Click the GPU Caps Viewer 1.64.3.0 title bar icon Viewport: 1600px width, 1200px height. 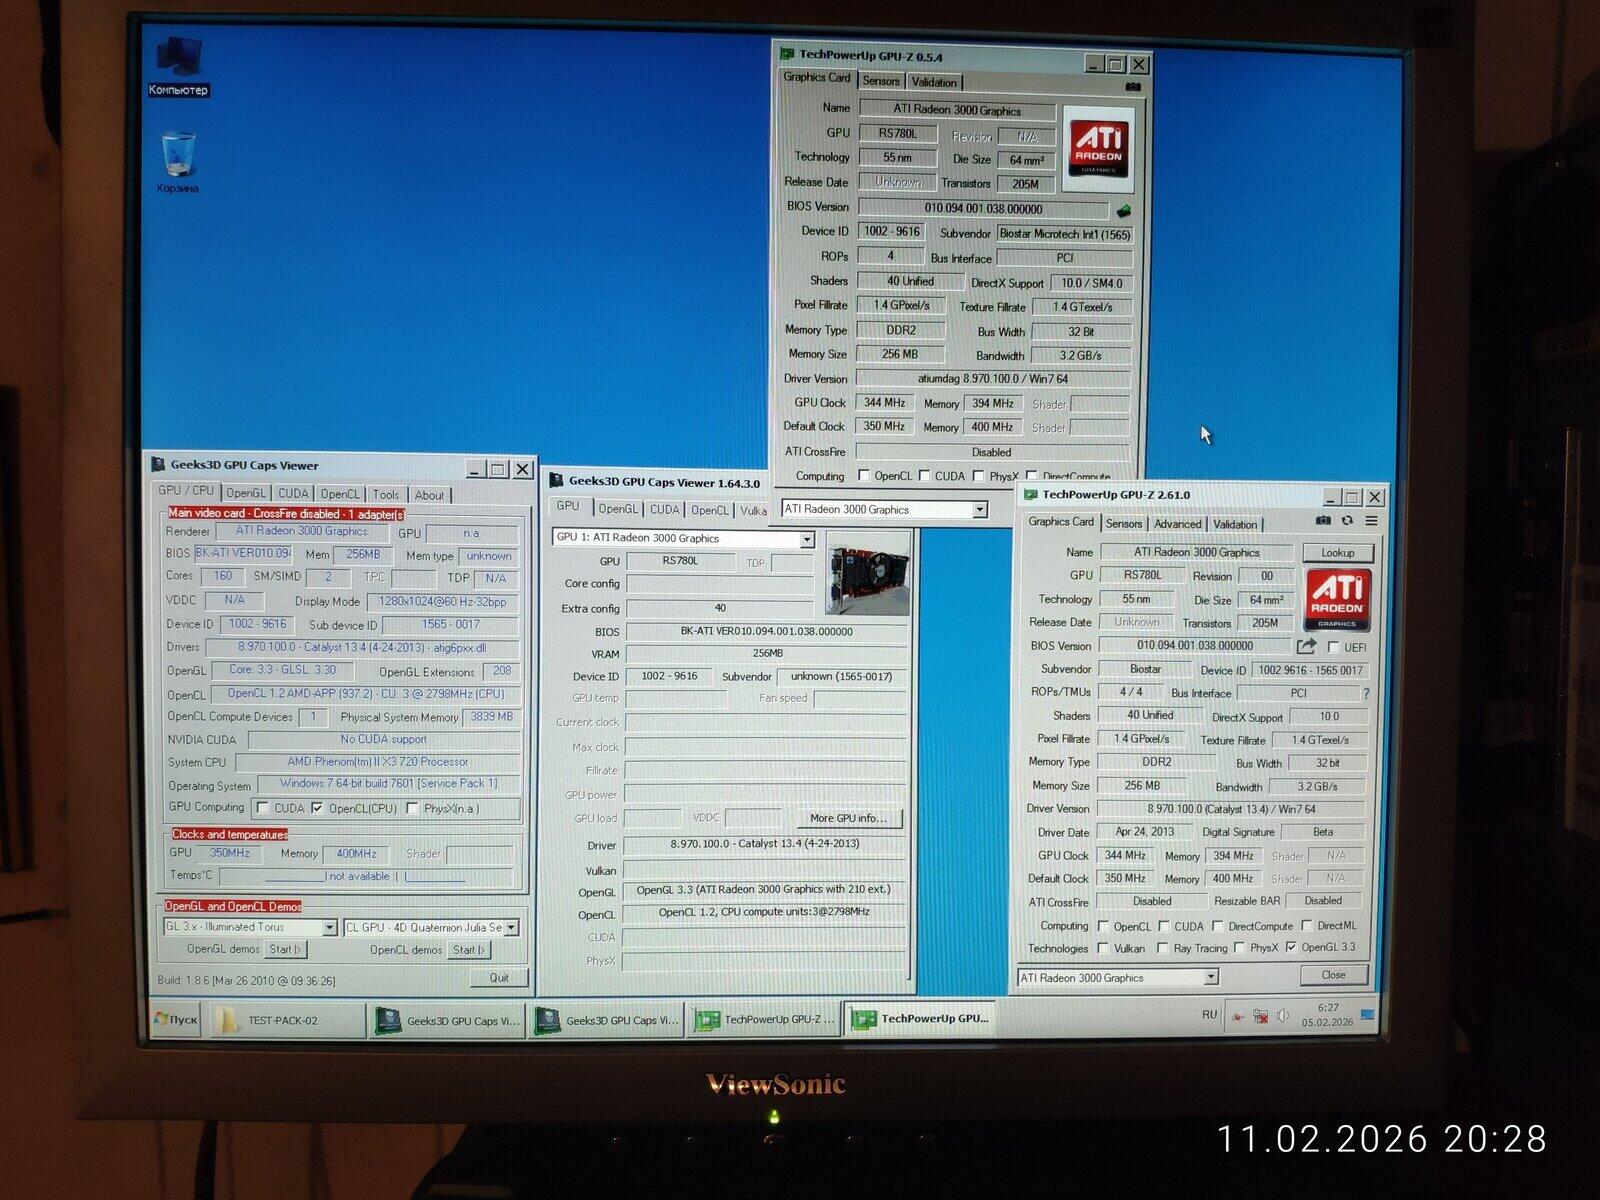(557, 482)
